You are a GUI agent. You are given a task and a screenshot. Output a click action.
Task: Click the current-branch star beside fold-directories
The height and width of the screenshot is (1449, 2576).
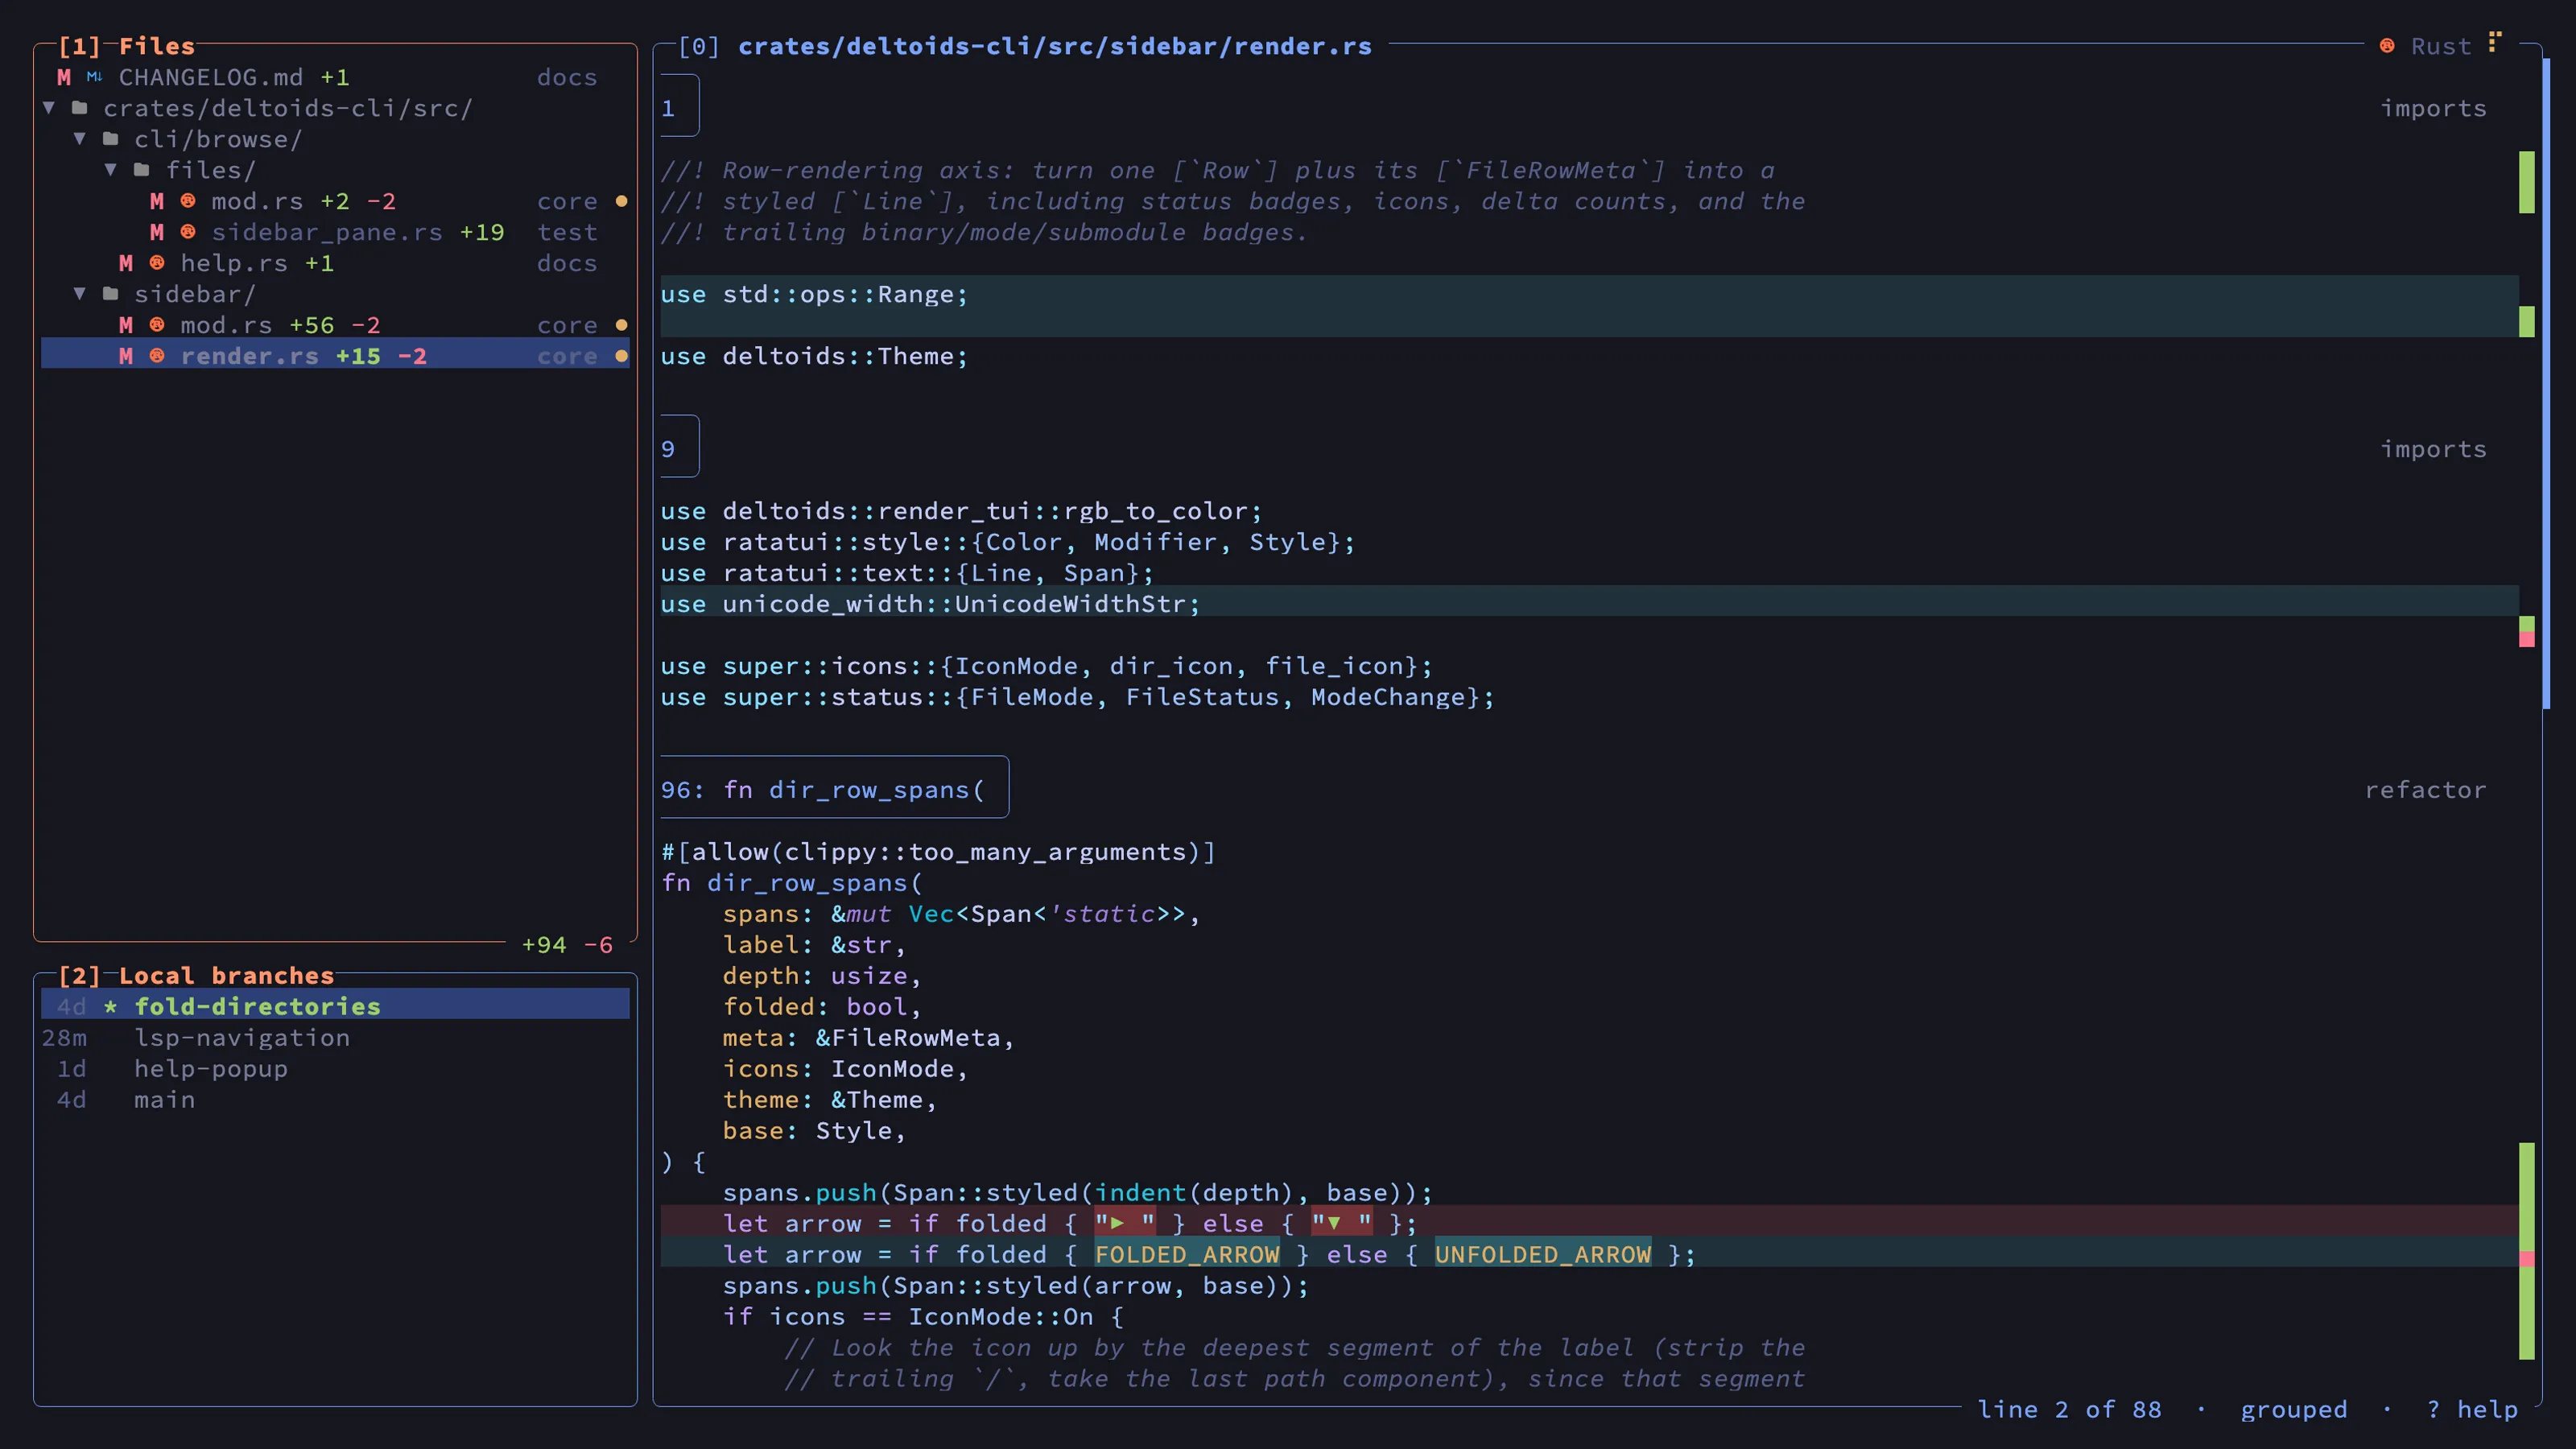pyautogui.click(x=110, y=1007)
